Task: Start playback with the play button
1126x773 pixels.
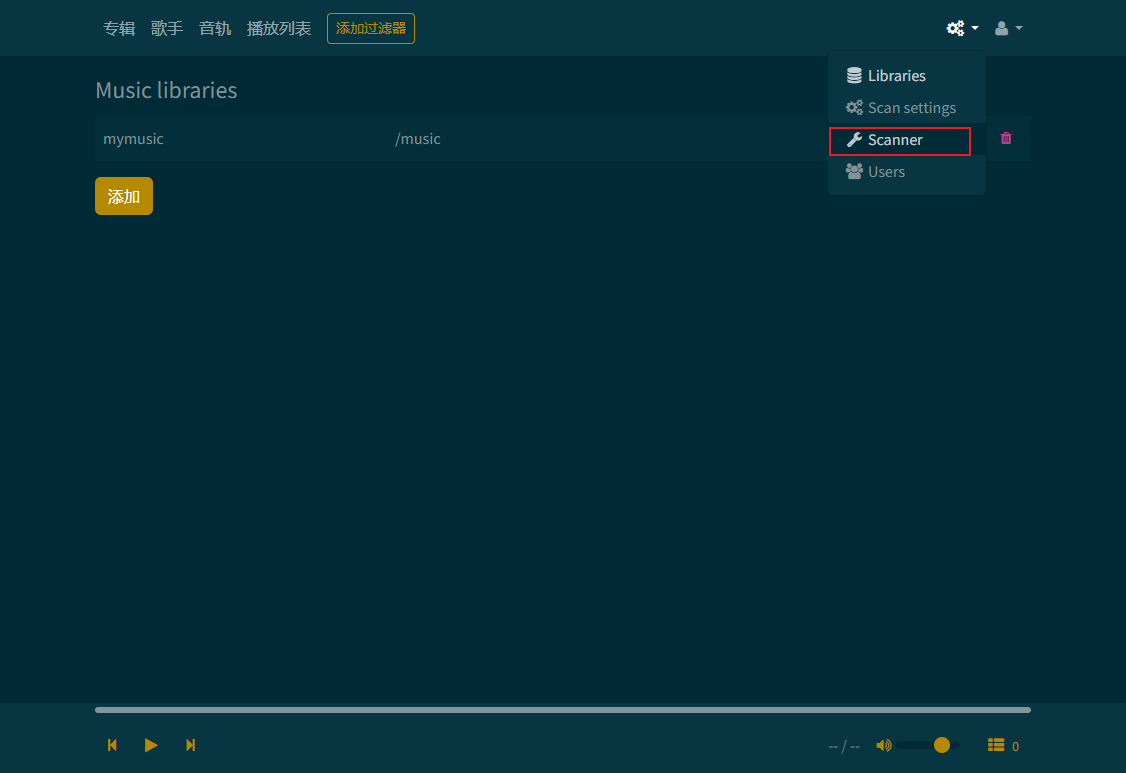Action: pos(151,745)
